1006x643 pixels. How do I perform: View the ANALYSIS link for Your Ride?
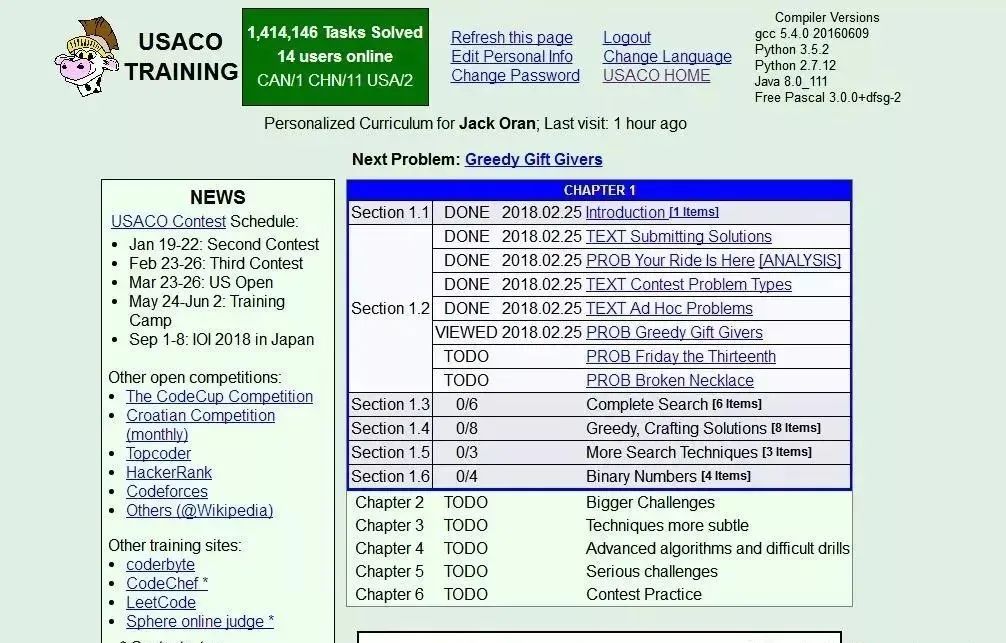(x=799, y=261)
